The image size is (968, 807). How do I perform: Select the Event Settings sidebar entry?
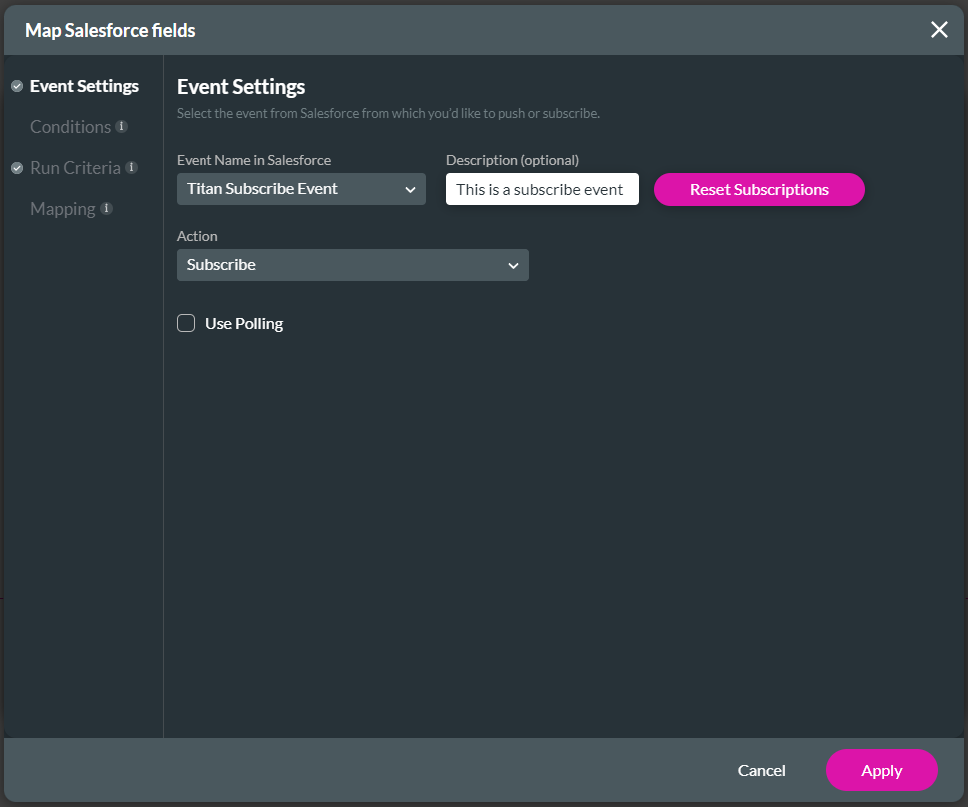[84, 86]
